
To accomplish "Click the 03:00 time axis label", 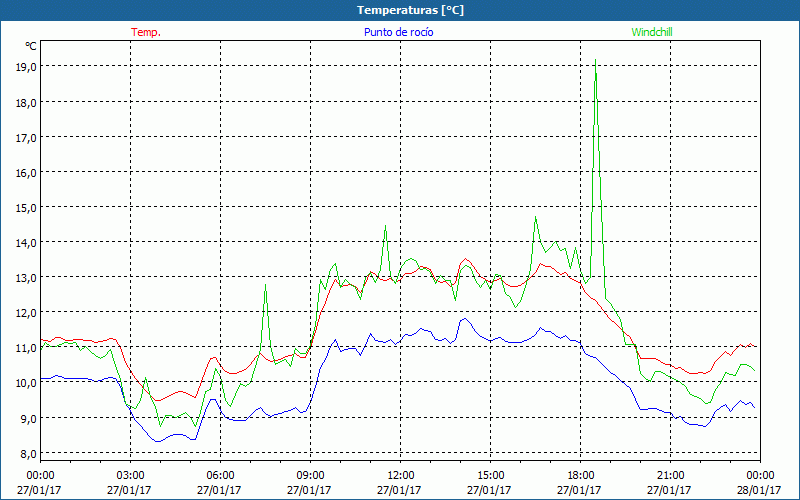I will [130, 476].
